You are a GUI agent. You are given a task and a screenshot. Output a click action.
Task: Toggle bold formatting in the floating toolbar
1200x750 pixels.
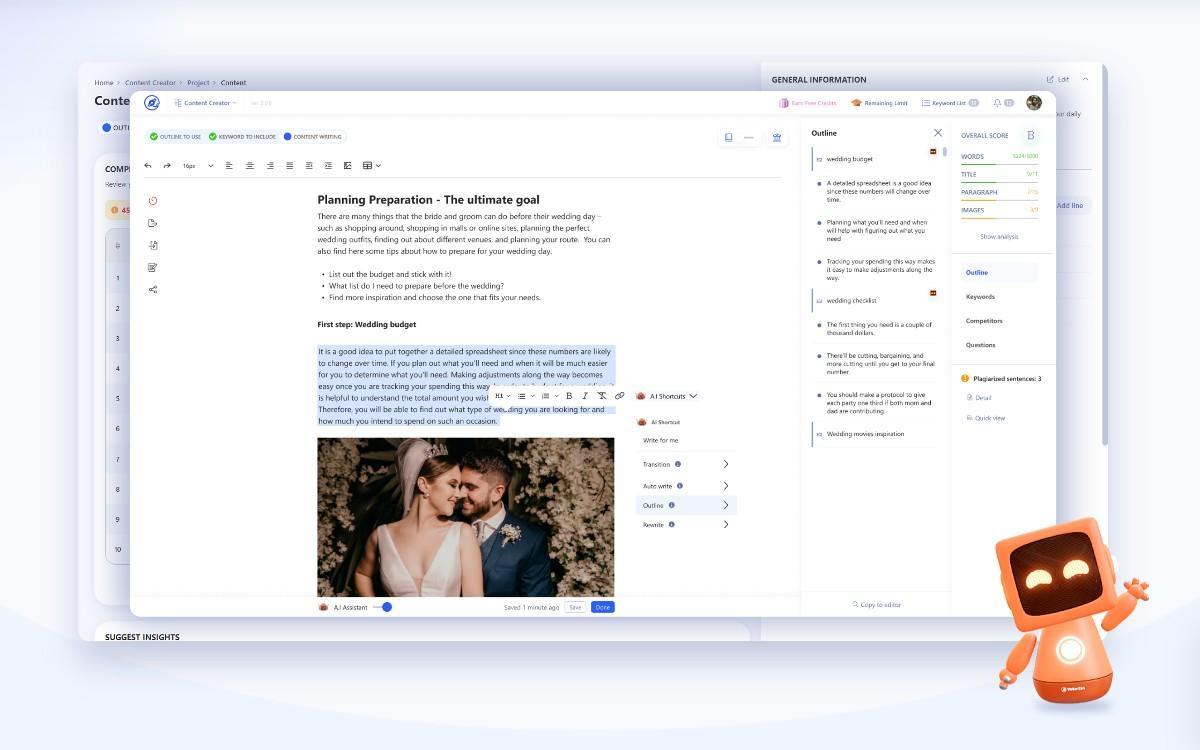[569, 396]
